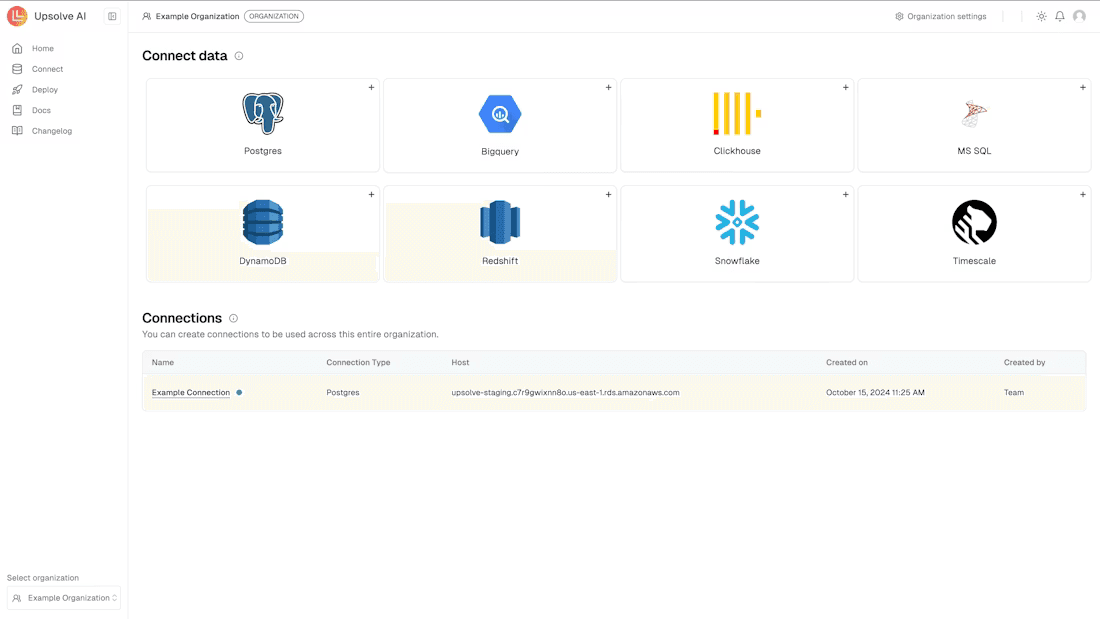Screen dimensions: 1100x619
Task: Open the Example Connection link
Action: click(x=191, y=392)
